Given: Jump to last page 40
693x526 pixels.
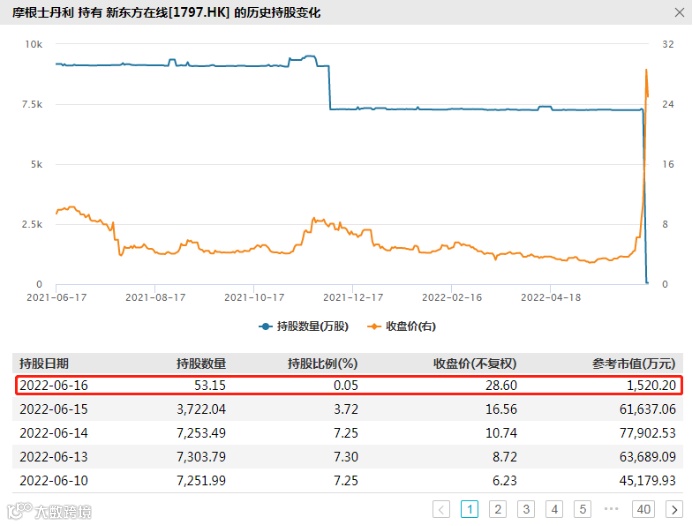Looking at the screenshot, I should [x=643, y=509].
